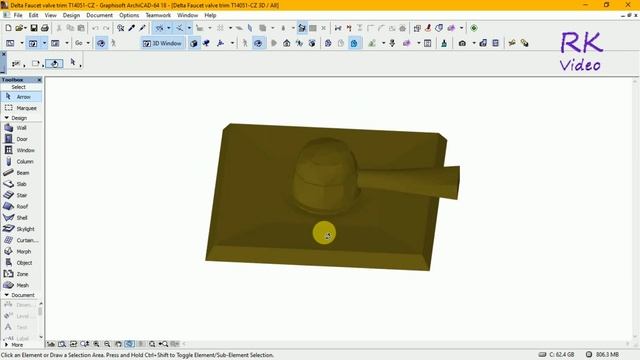Open the Teamwork menu

[158, 15]
